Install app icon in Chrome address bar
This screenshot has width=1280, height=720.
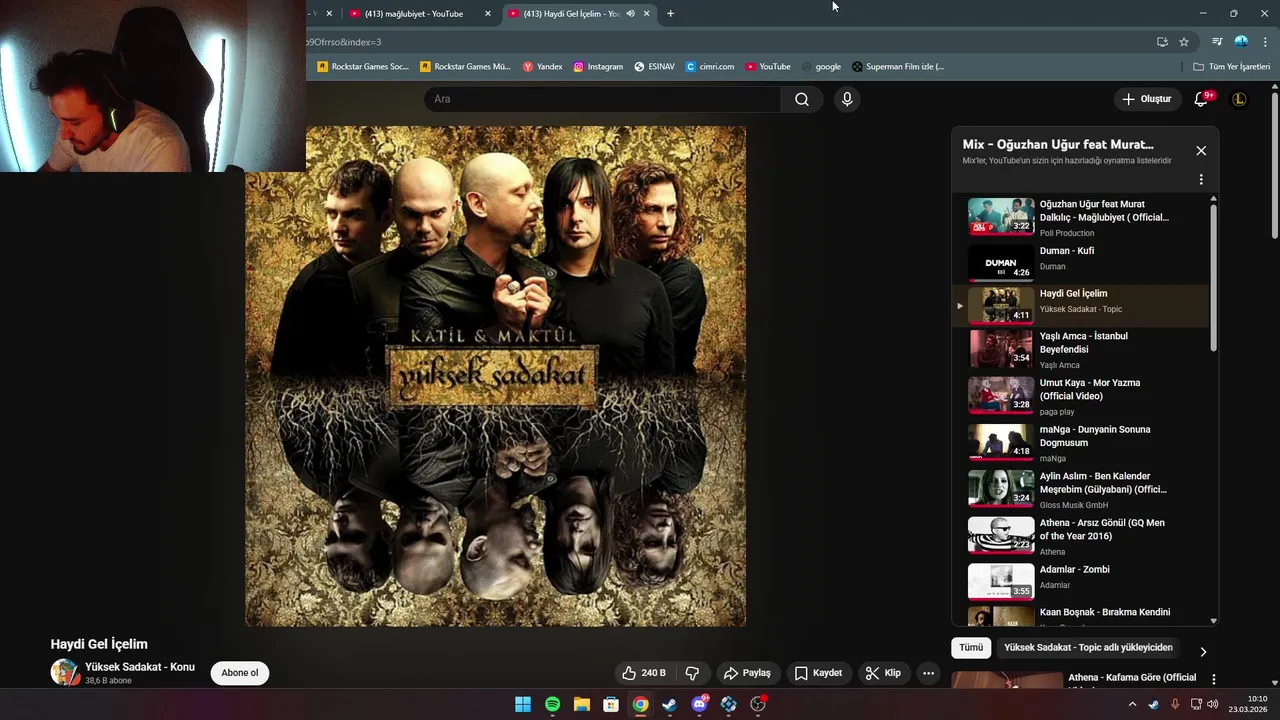(1162, 42)
